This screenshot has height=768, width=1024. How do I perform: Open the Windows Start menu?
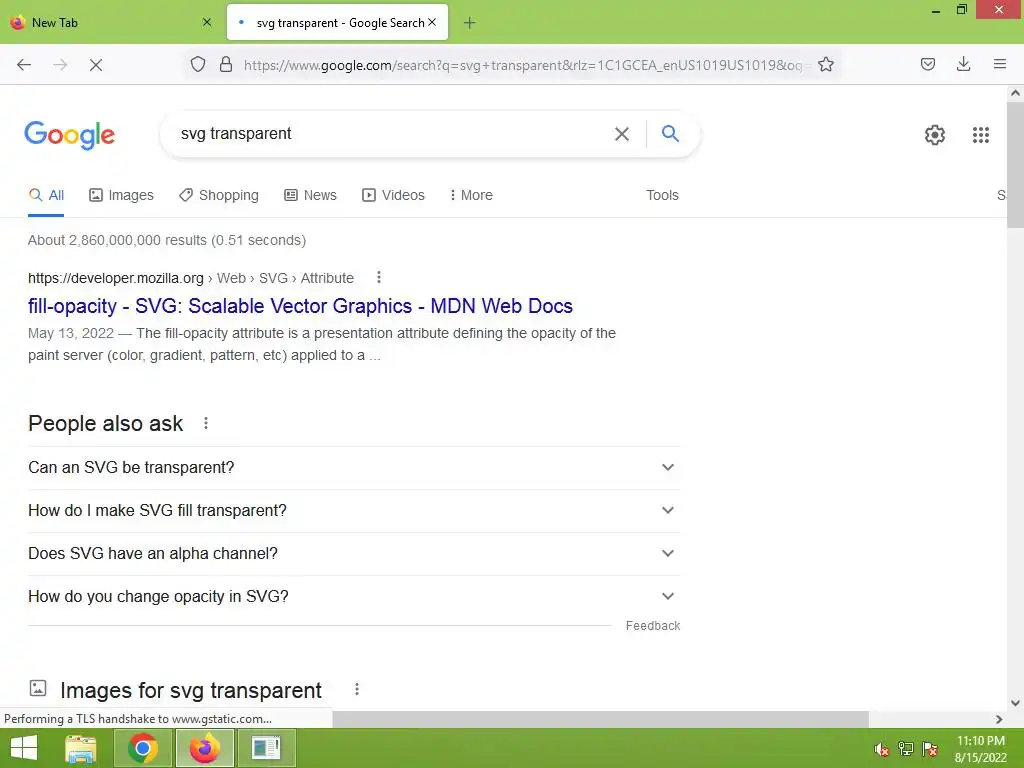tap(24, 748)
